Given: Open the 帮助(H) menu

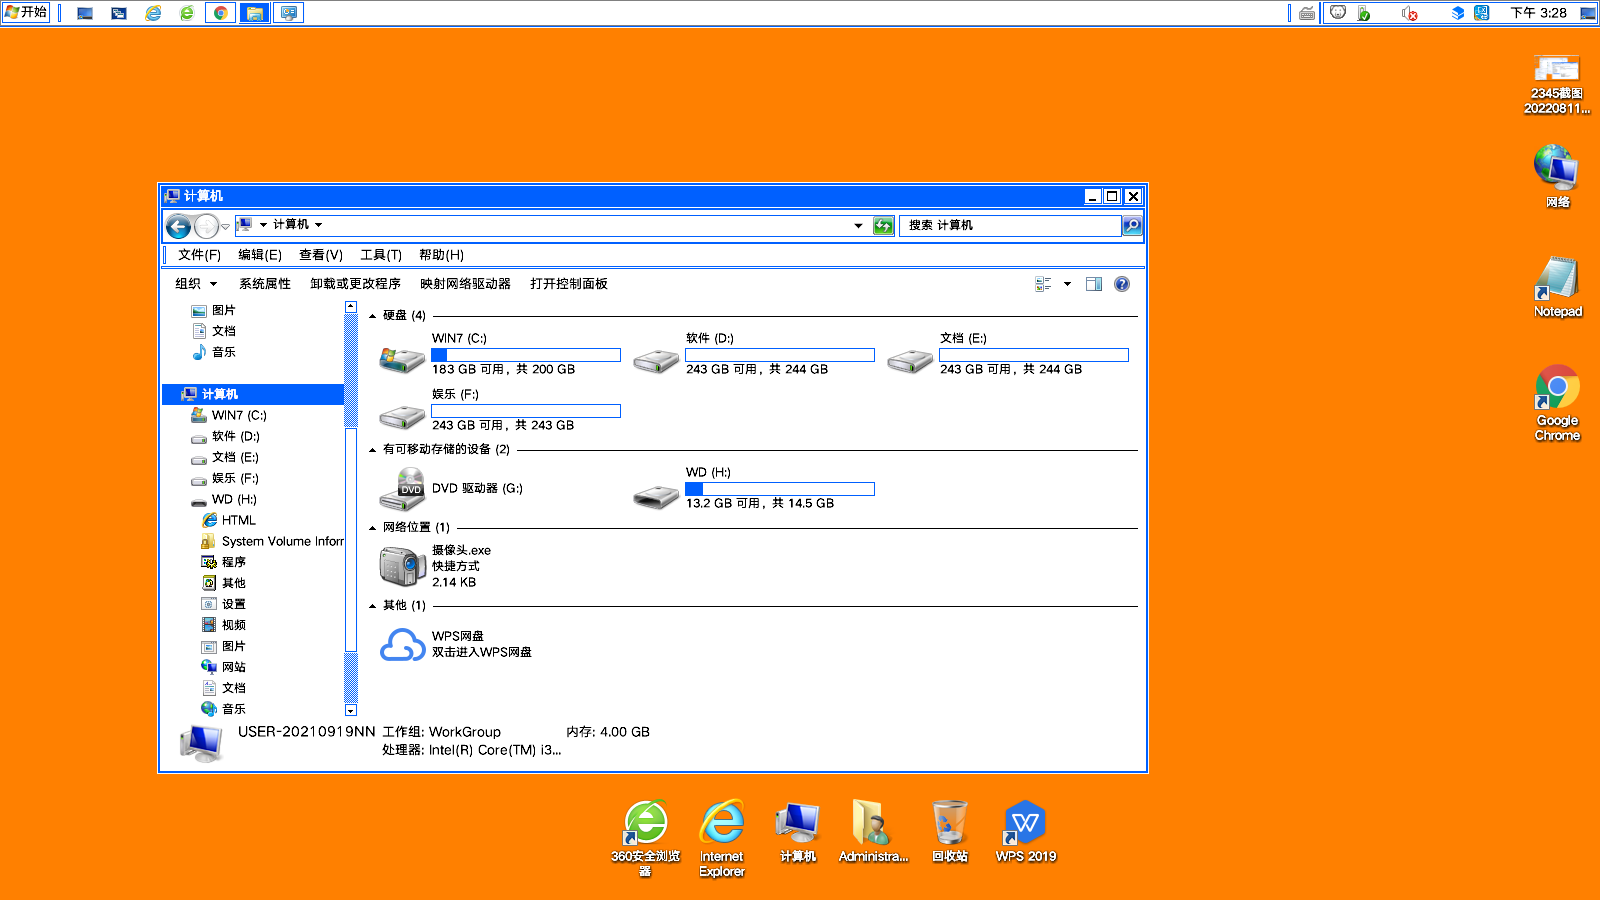Looking at the screenshot, I should [441, 255].
